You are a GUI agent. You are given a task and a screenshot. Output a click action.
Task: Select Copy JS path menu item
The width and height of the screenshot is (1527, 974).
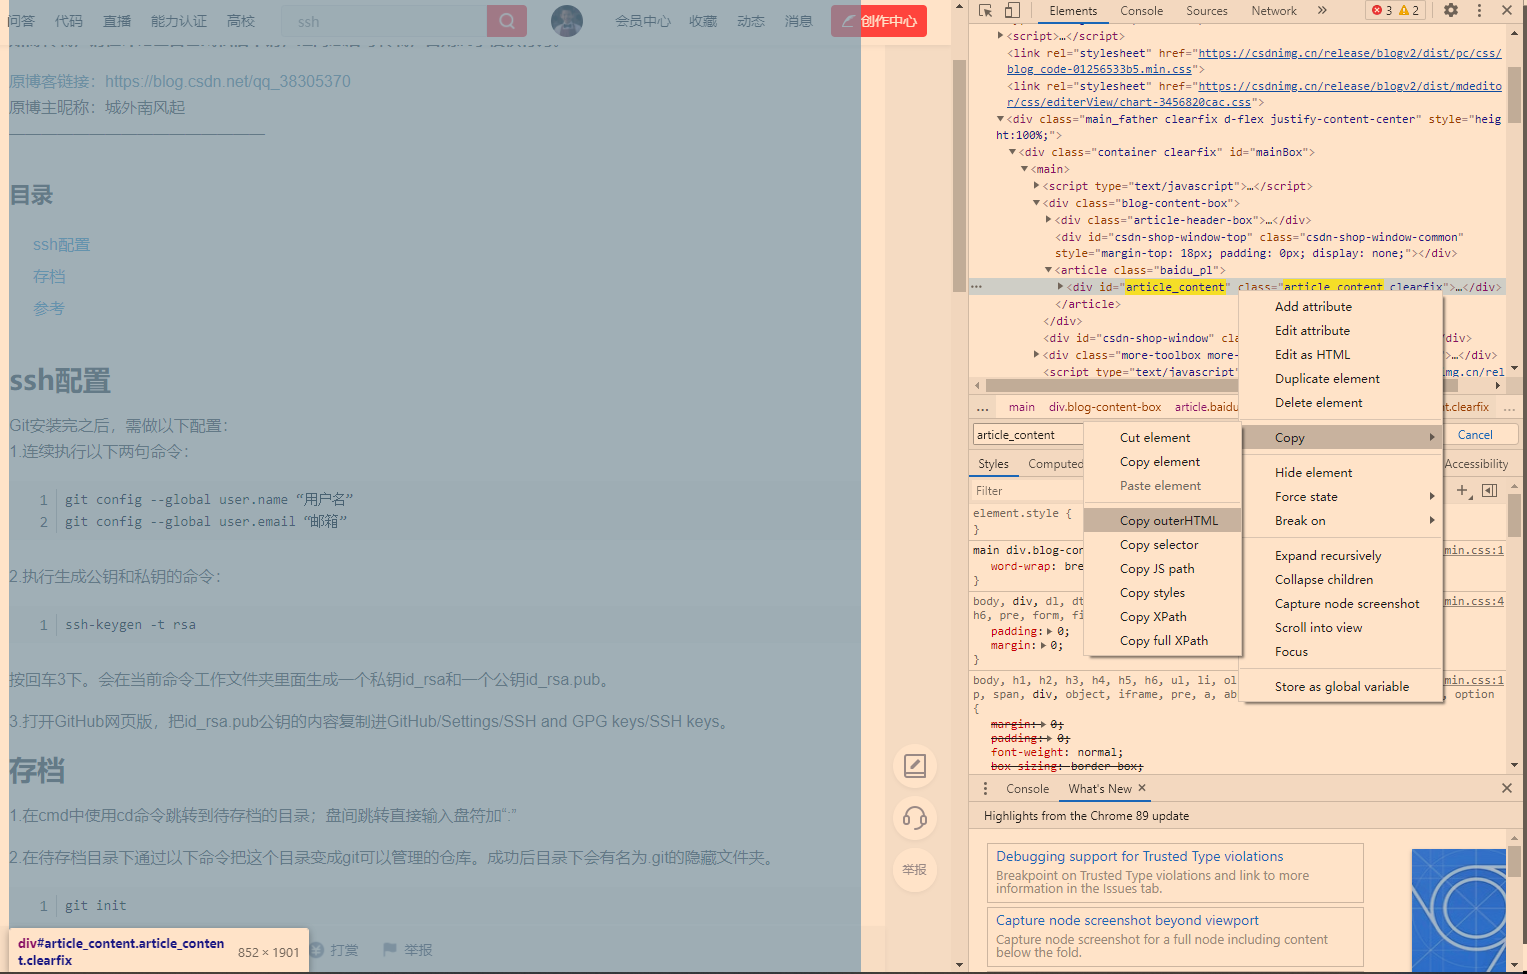(1163, 569)
